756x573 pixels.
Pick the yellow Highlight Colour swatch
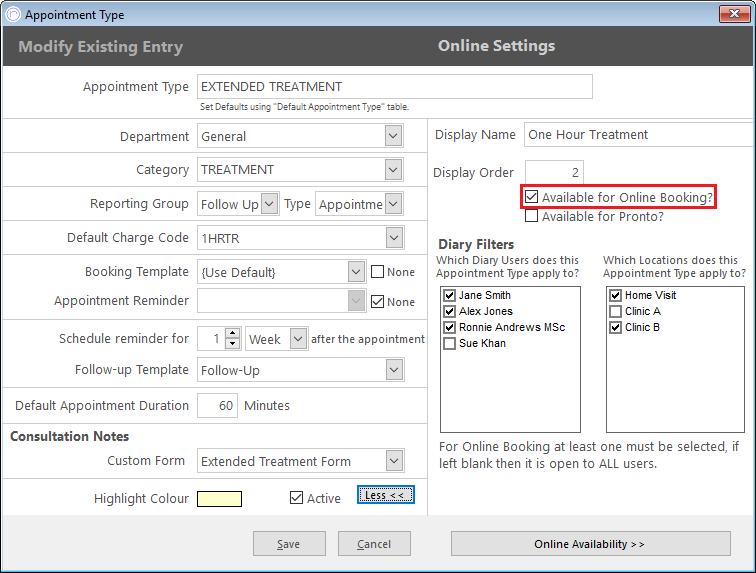(219, 499)
